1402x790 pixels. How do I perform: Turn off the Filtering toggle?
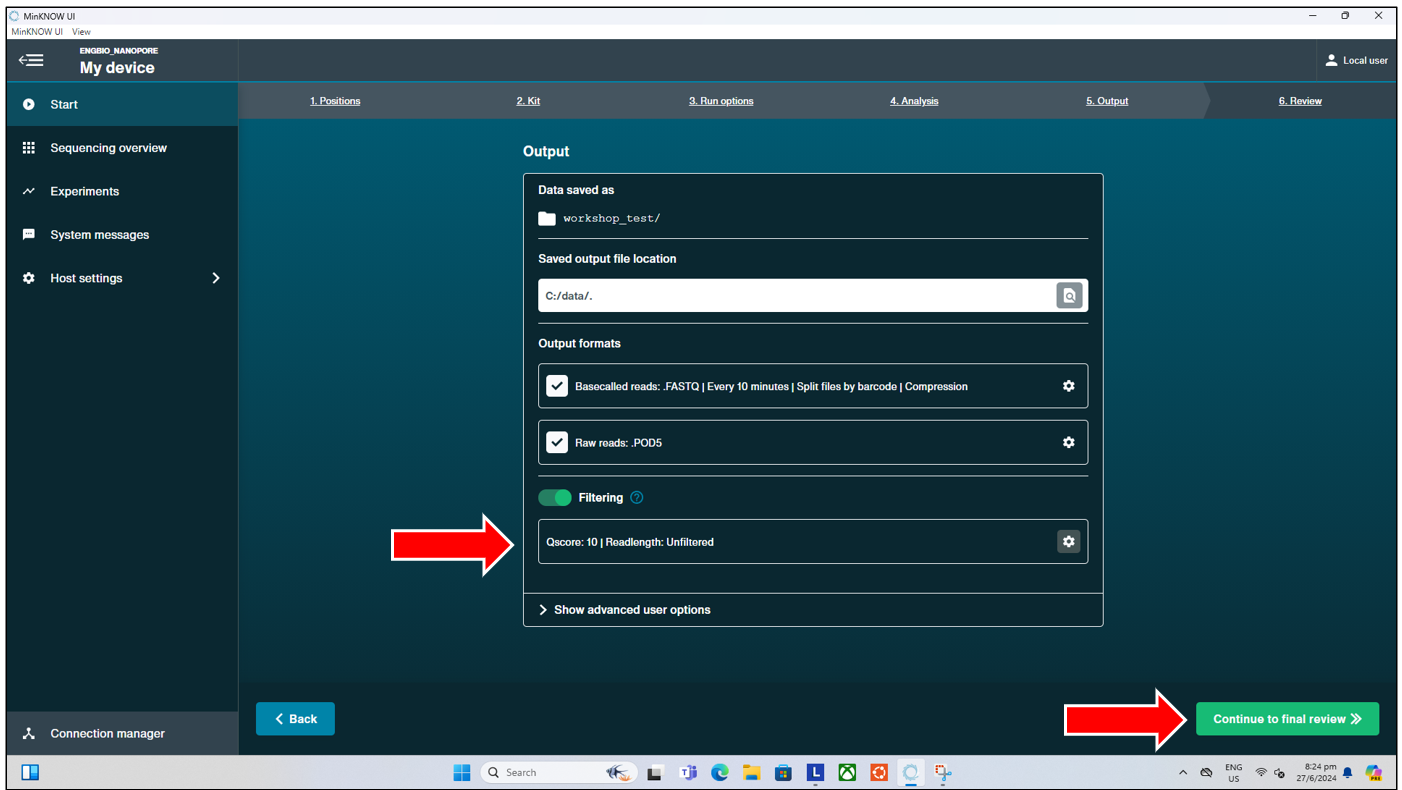tap(555, 497)
